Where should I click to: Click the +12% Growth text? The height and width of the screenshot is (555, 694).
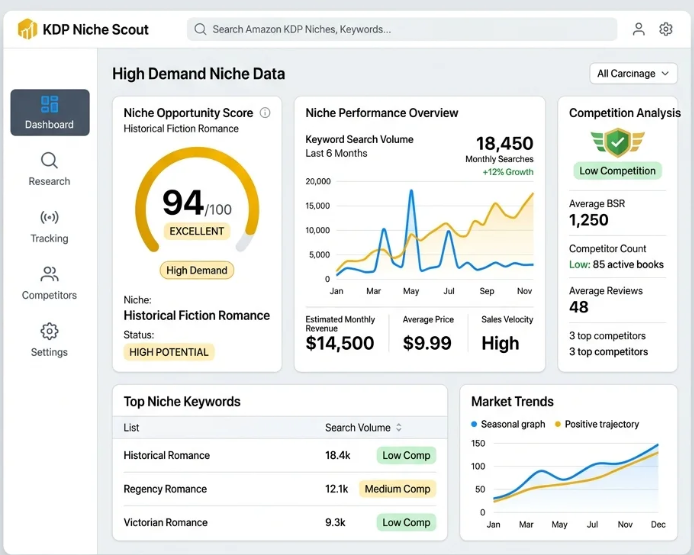pyautogui.click(x=508, y=172)
